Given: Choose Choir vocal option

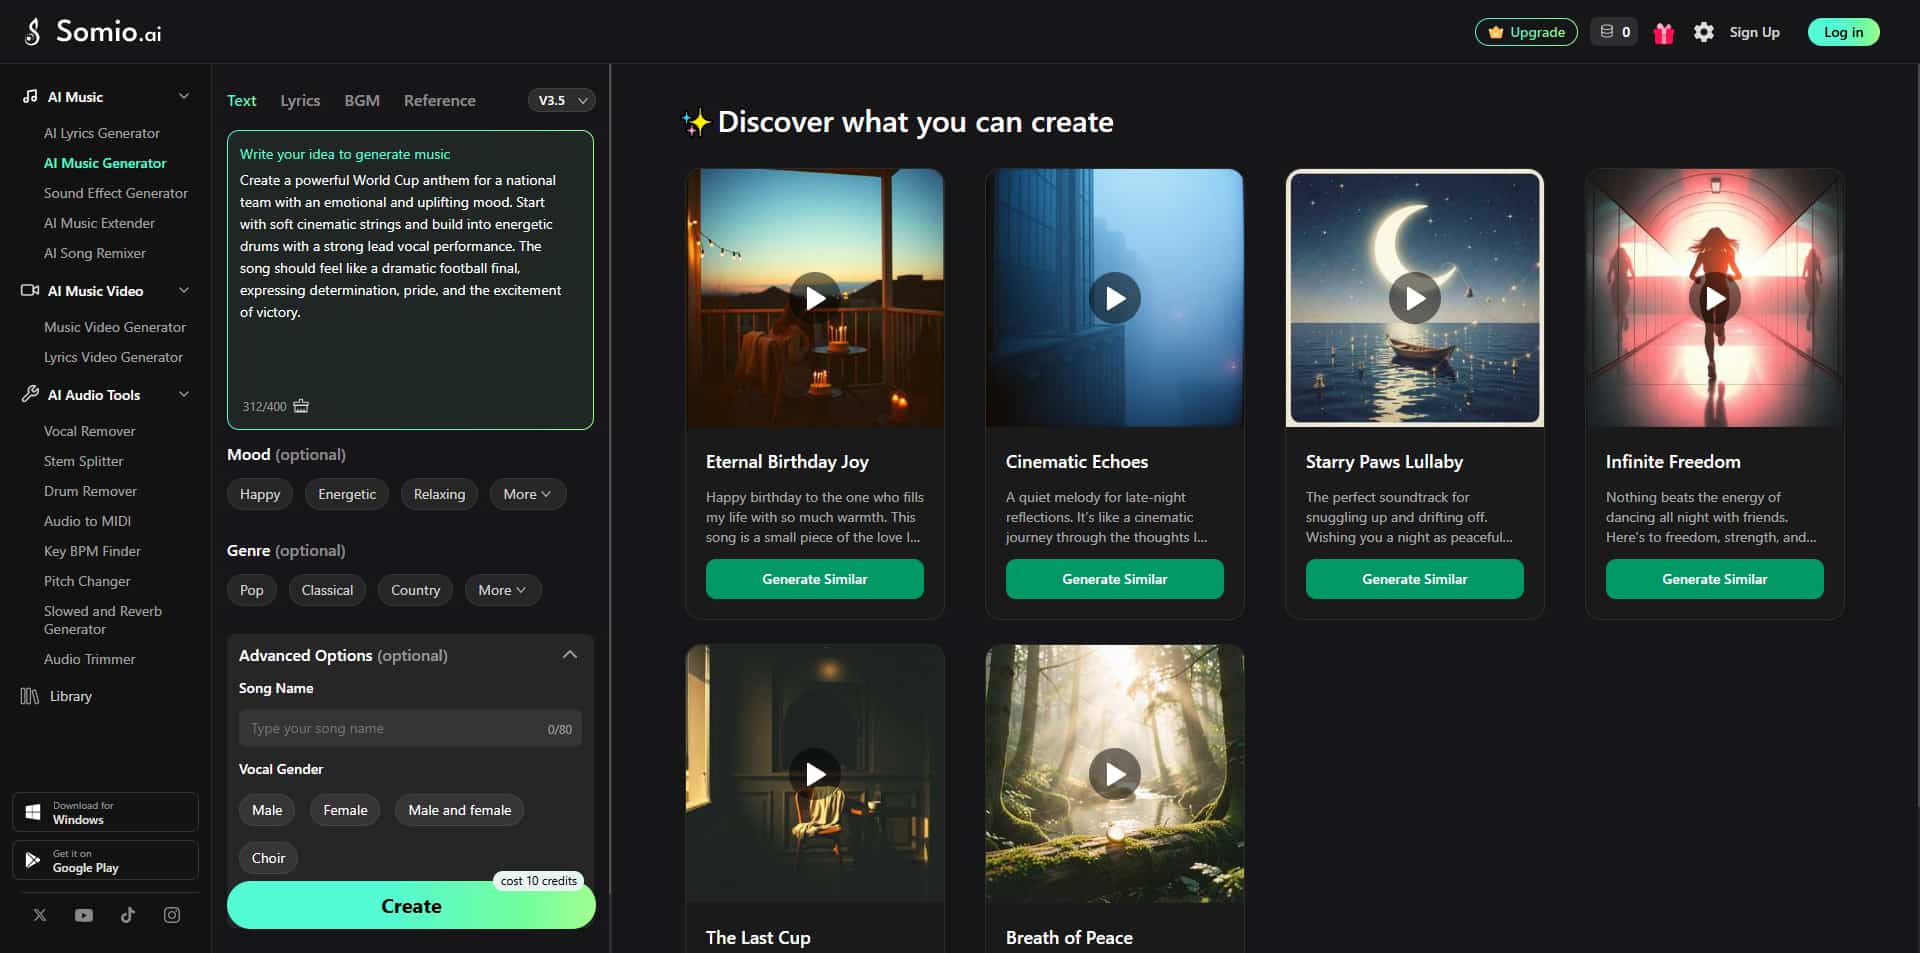Looking at the screenshot, I should point(268,858).
